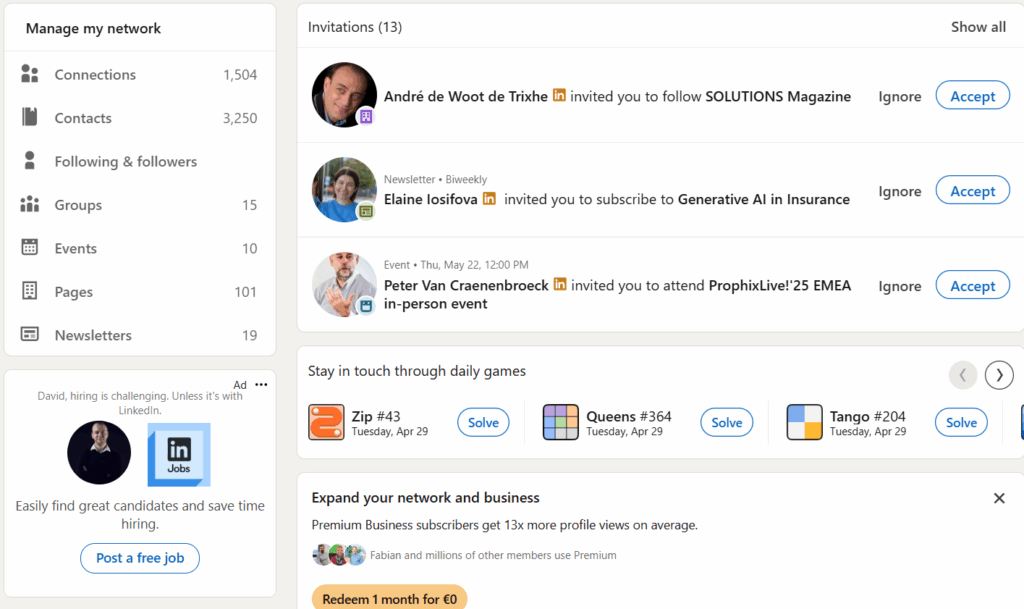
Task: Click the LinkedIn Jobs ad logo
Action: pos(179,454)
